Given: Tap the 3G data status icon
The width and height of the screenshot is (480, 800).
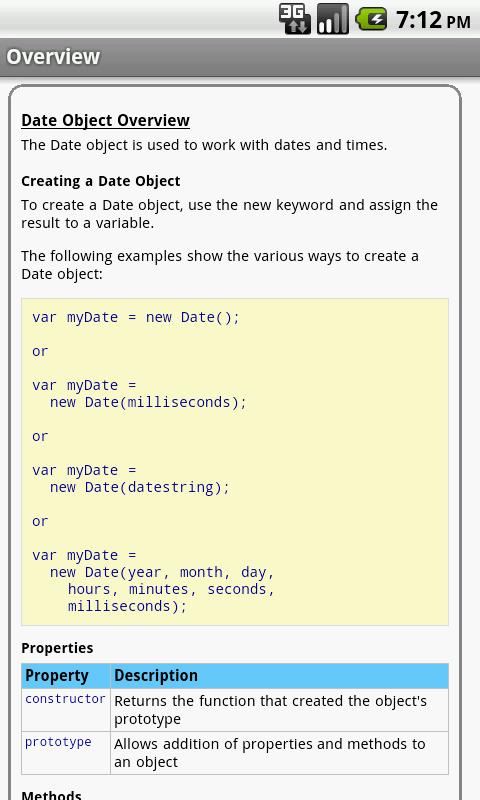Looking at the screenshot, I should (x=295, y=19).
